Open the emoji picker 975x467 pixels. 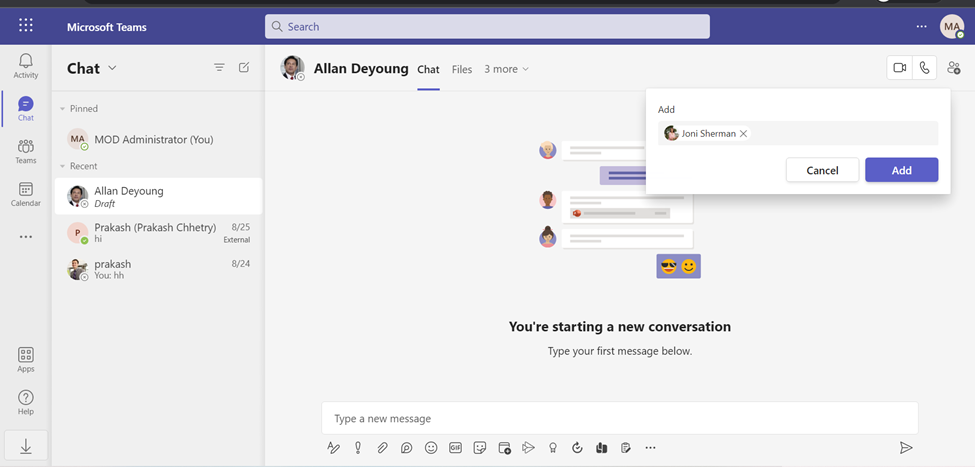[431, 448]
